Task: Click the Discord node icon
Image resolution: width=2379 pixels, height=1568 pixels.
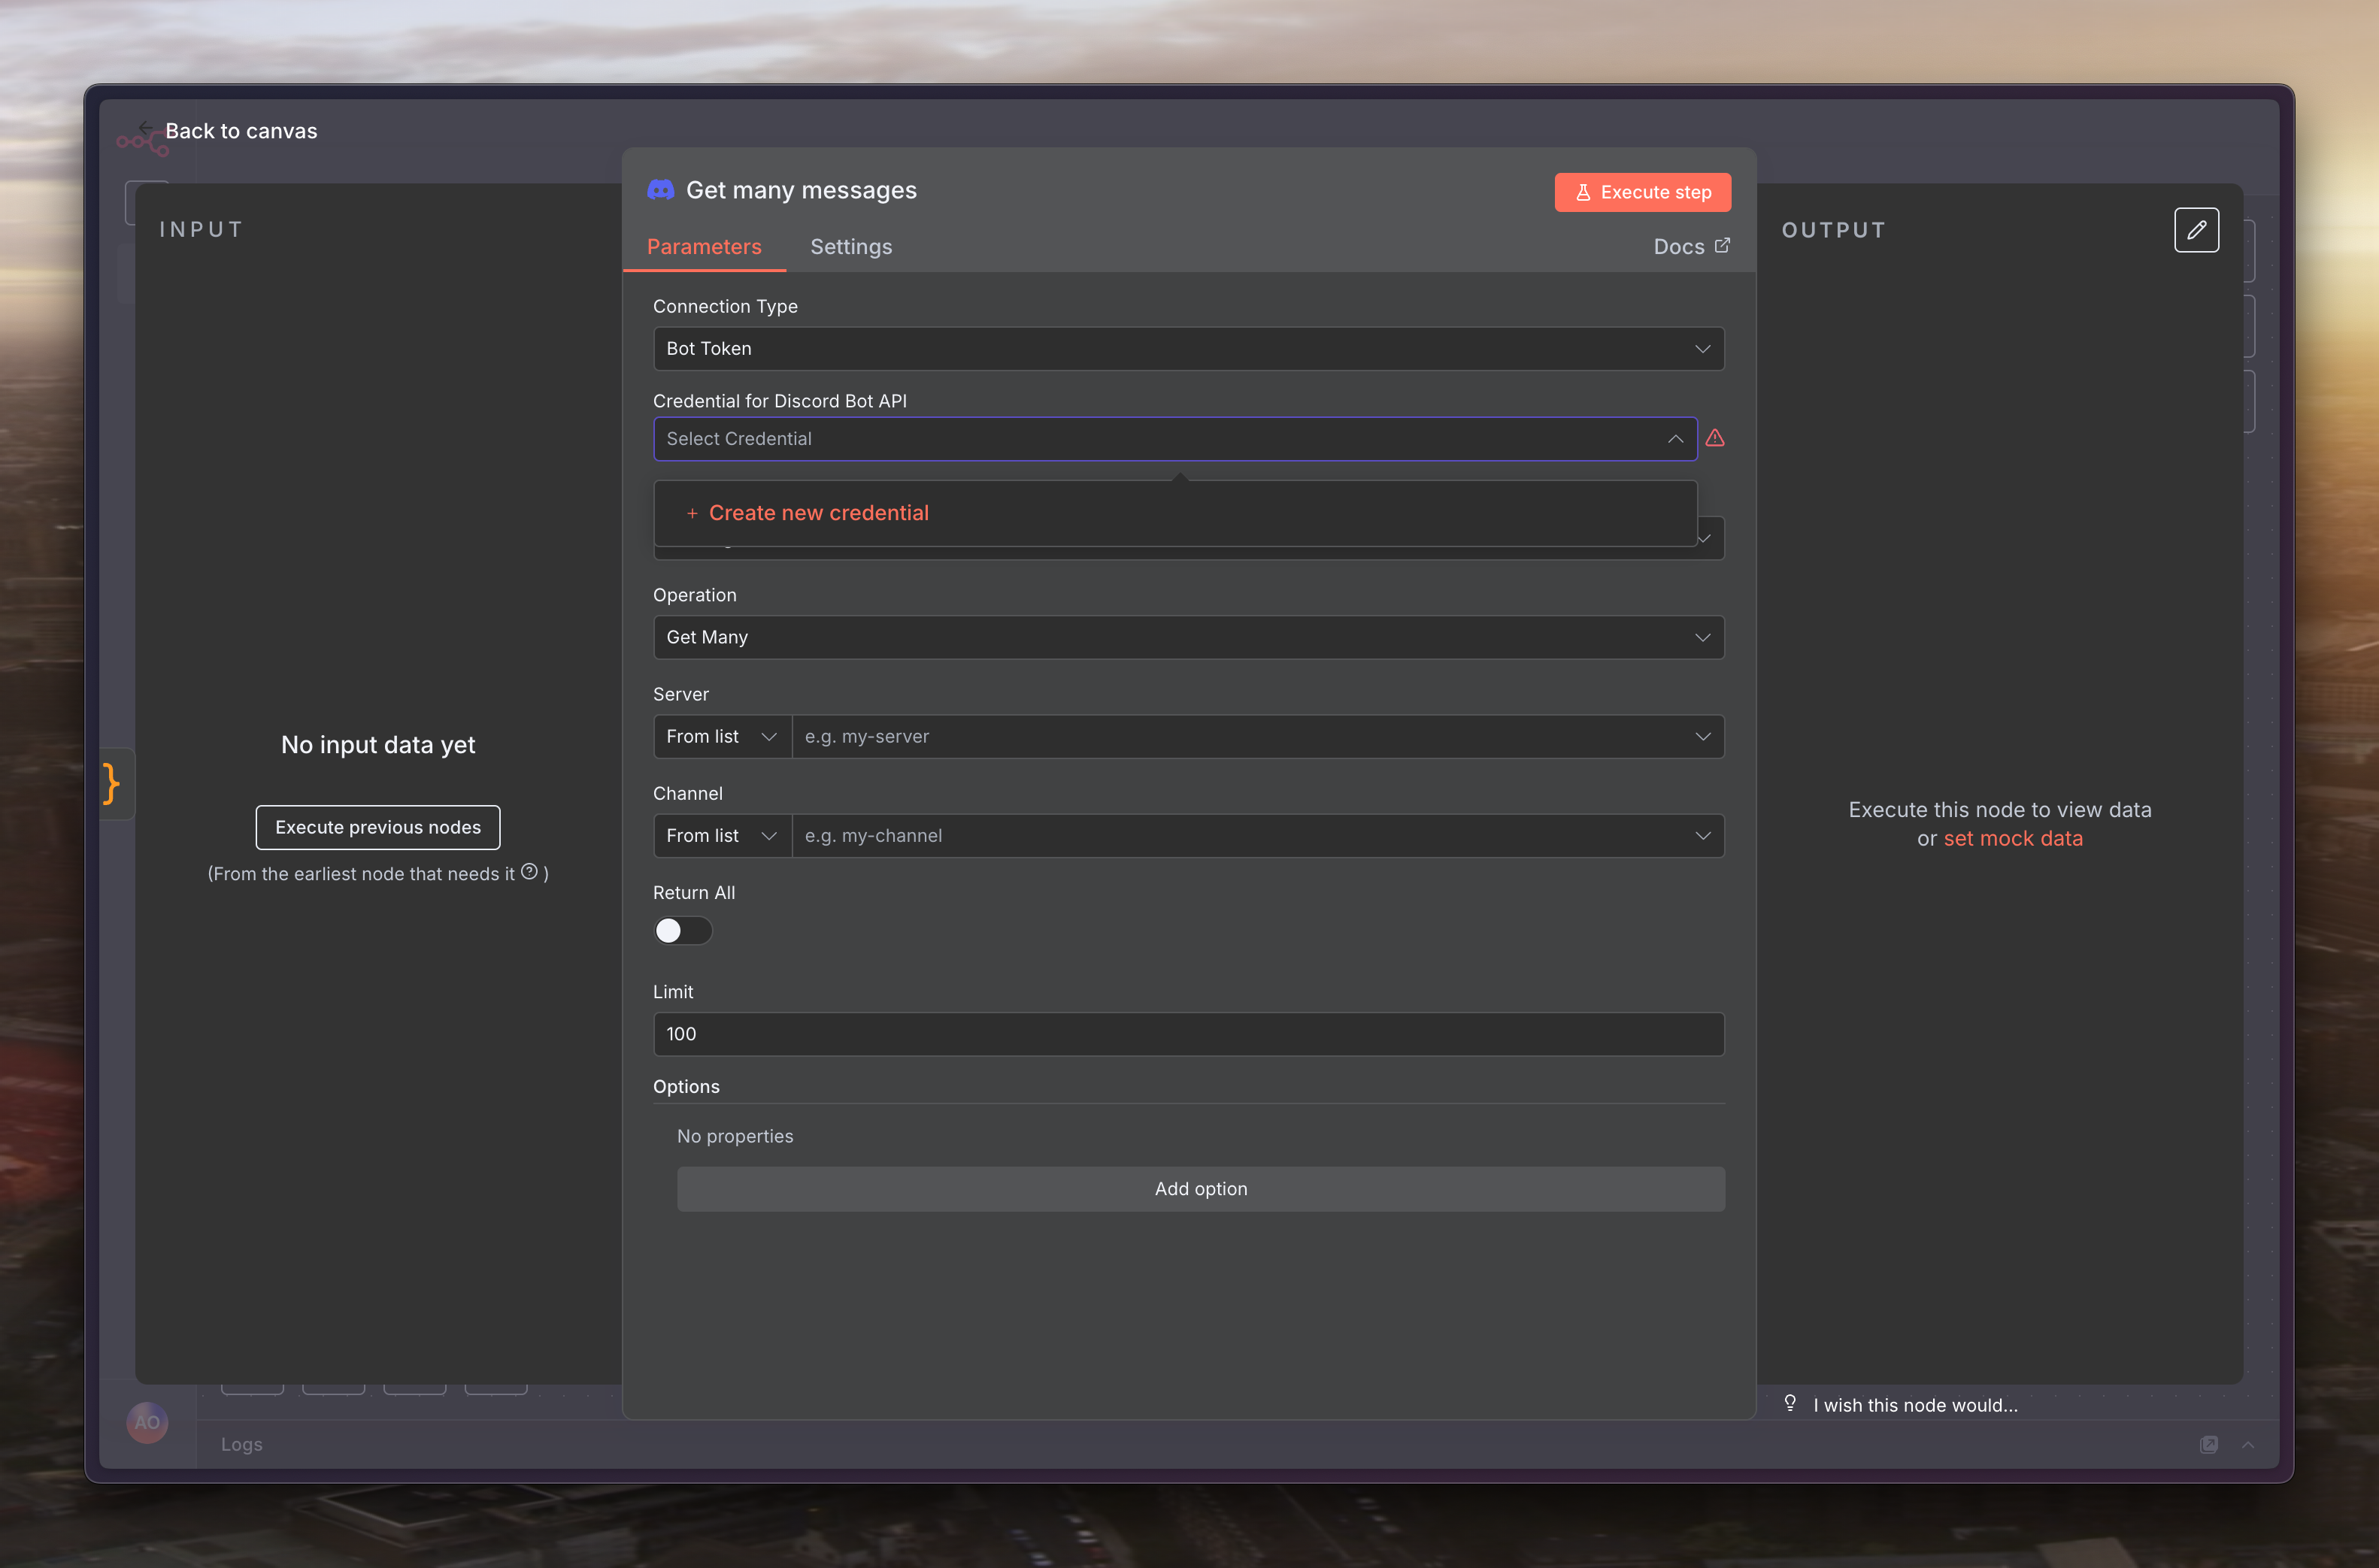Action: click(x=660, y=190)
